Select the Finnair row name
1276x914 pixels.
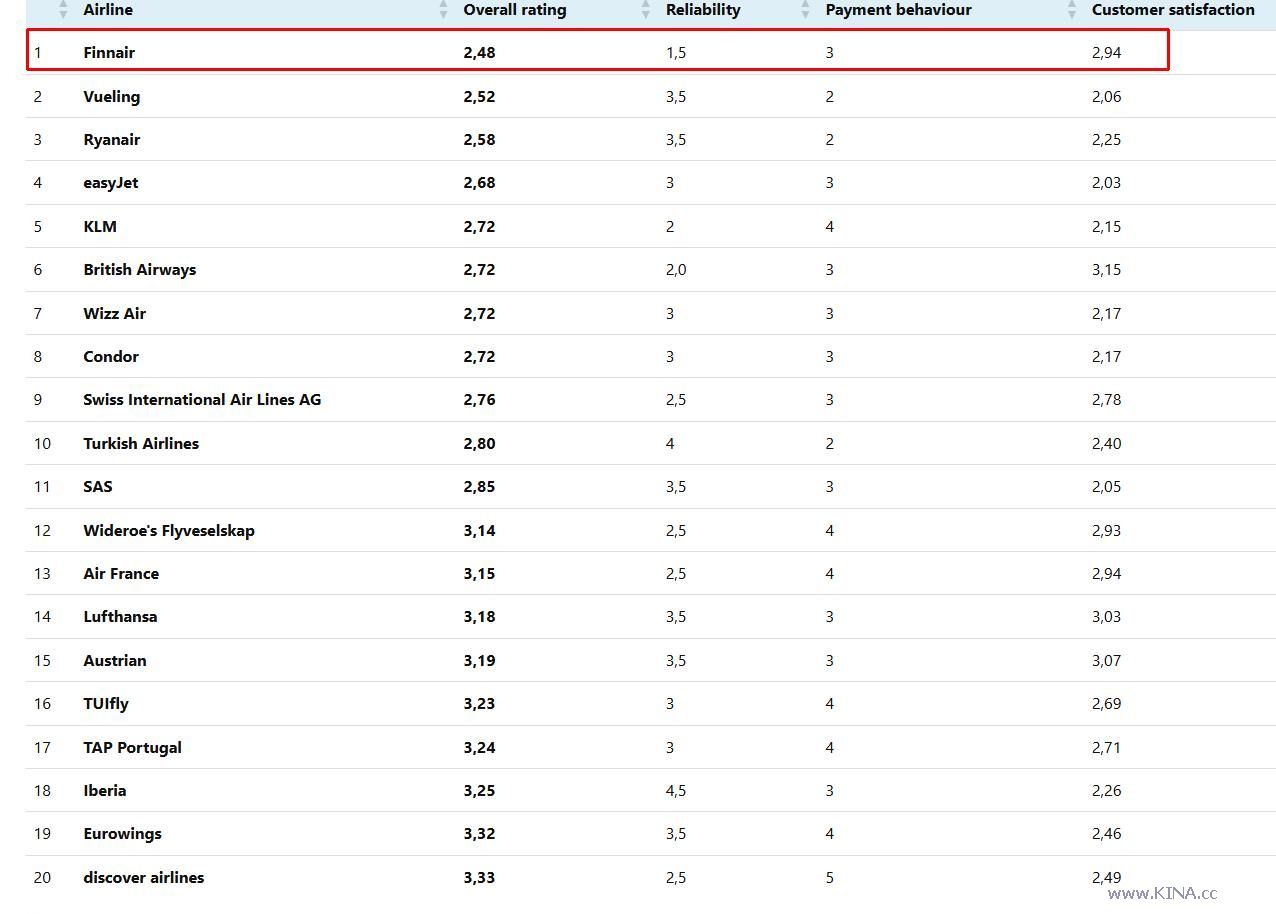[109, 53]
